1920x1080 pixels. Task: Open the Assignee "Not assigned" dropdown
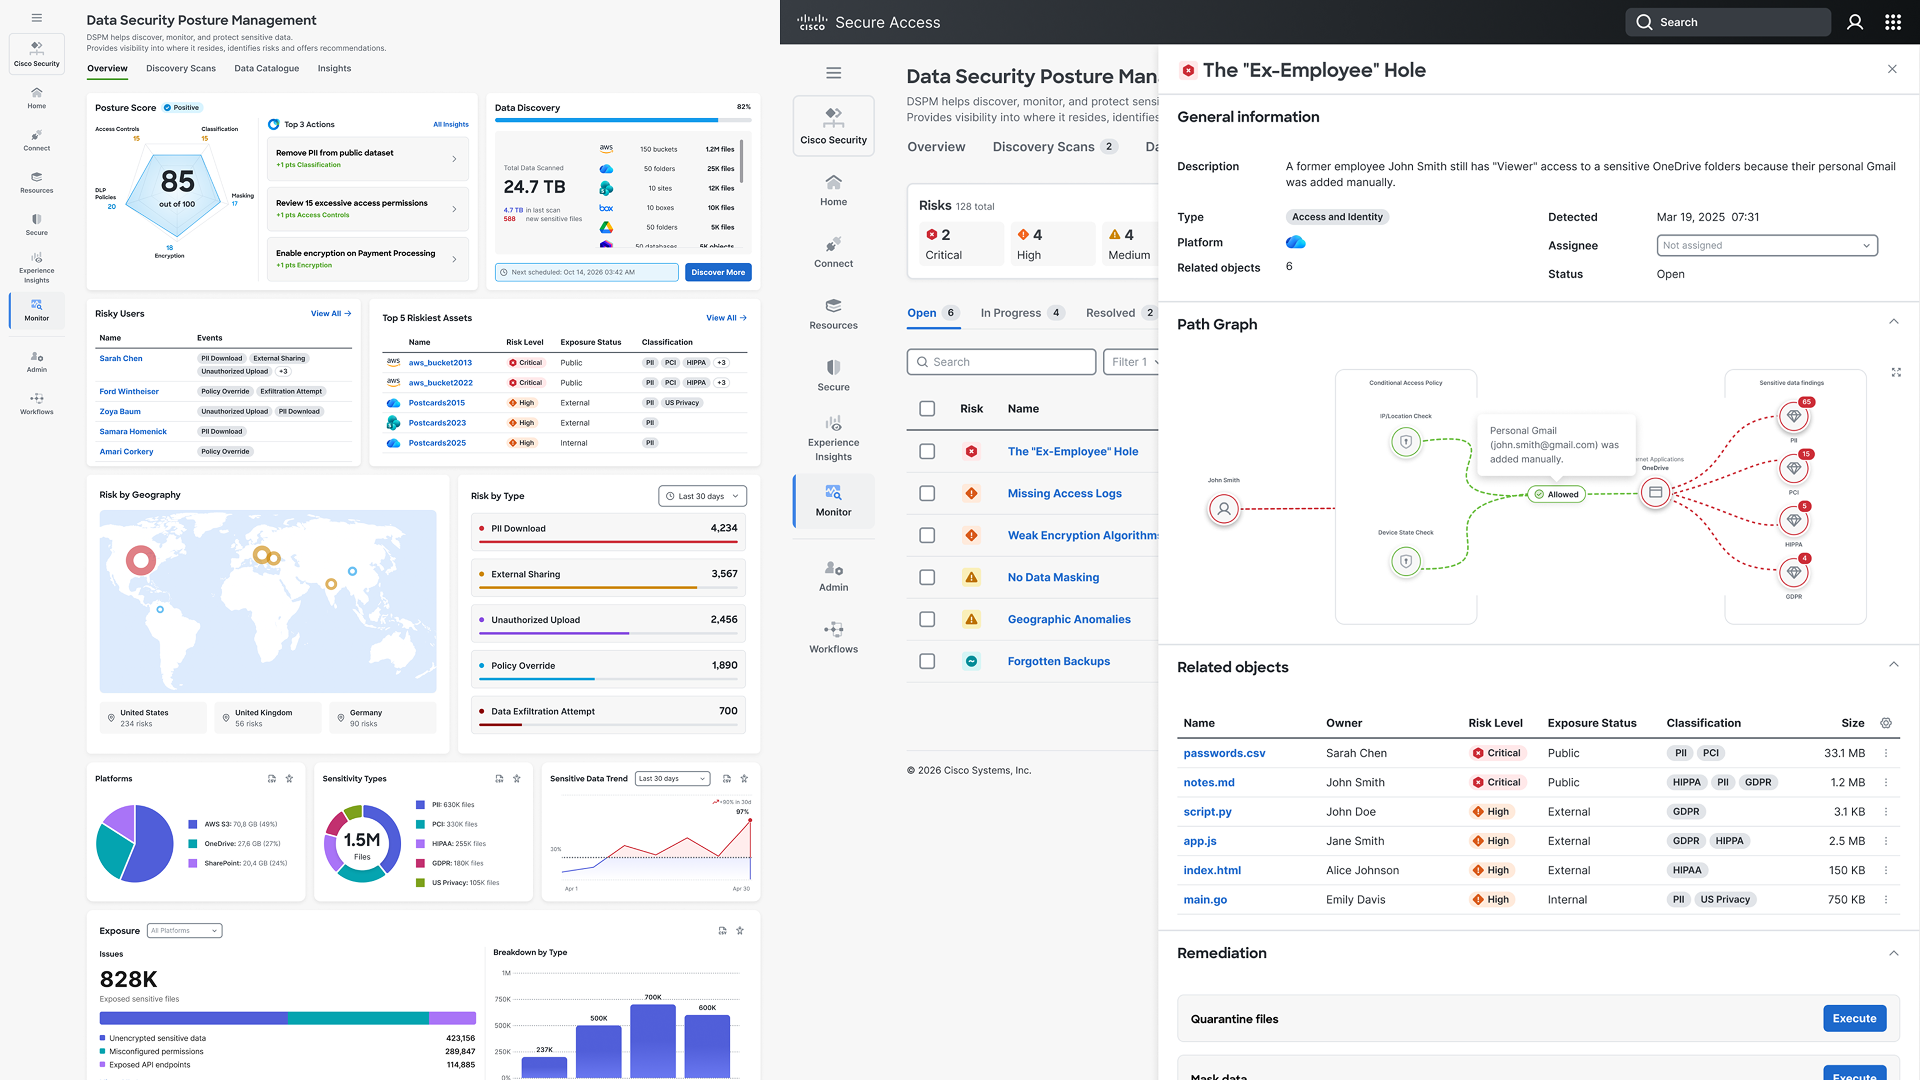(1766, 245)
